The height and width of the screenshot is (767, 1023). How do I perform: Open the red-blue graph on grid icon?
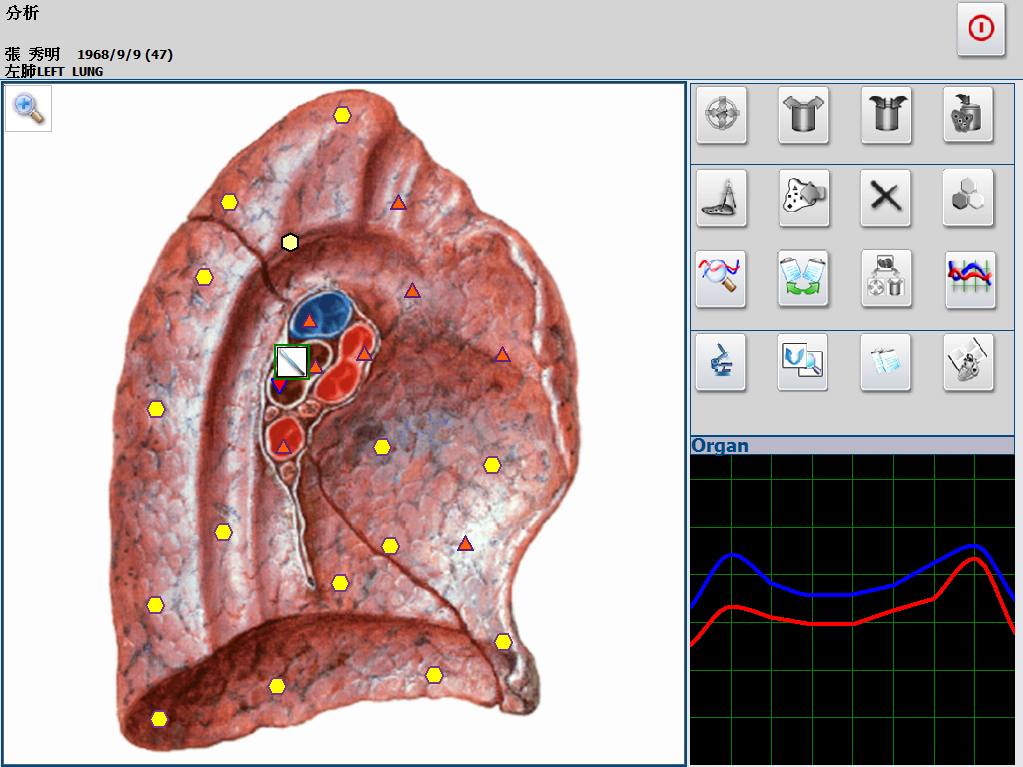coord(969,279)
